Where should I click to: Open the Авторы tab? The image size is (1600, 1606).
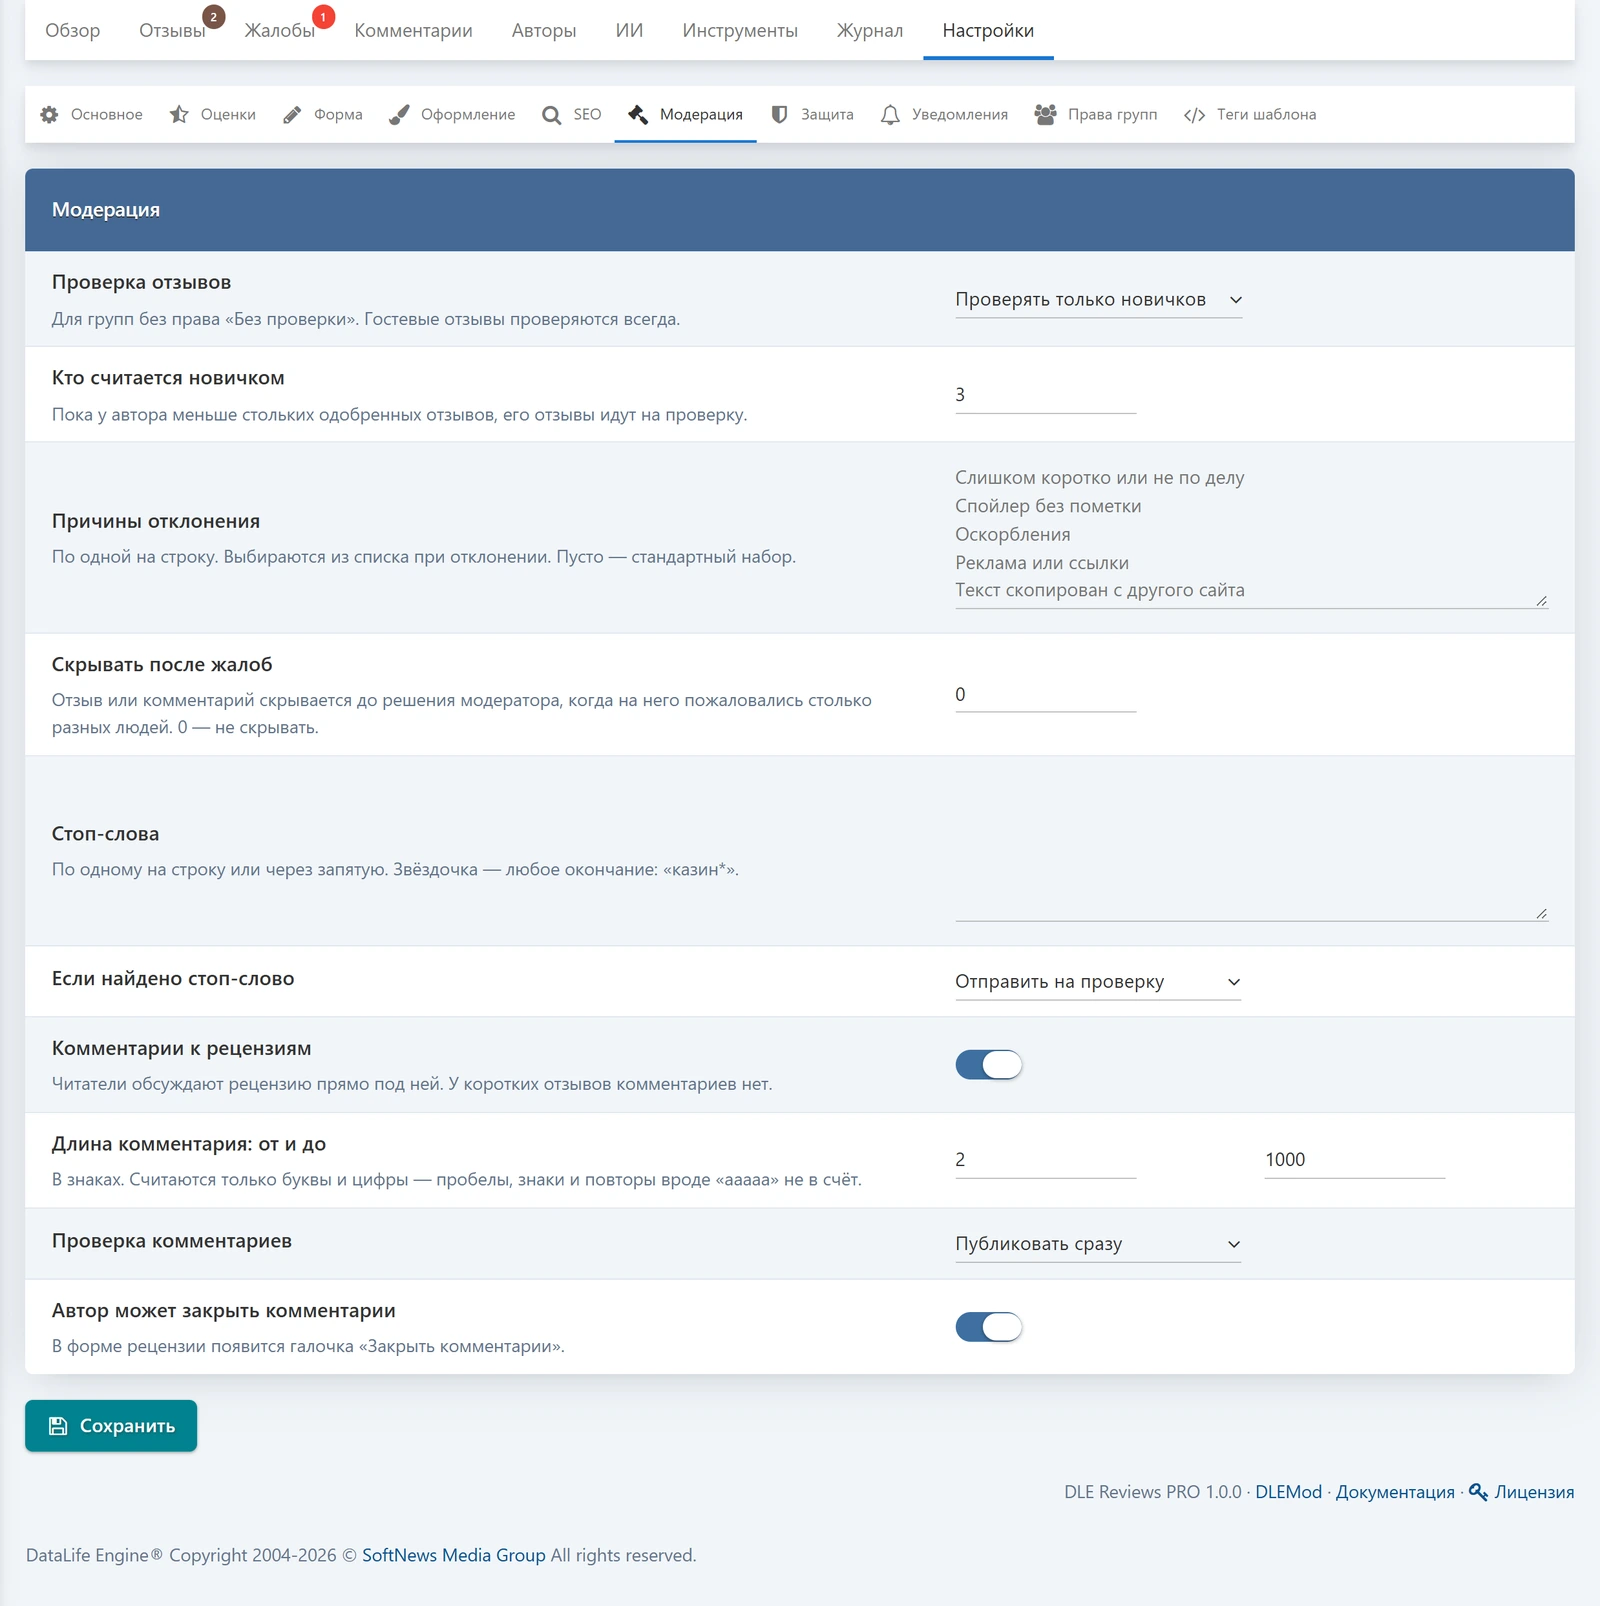coord(544,30)
